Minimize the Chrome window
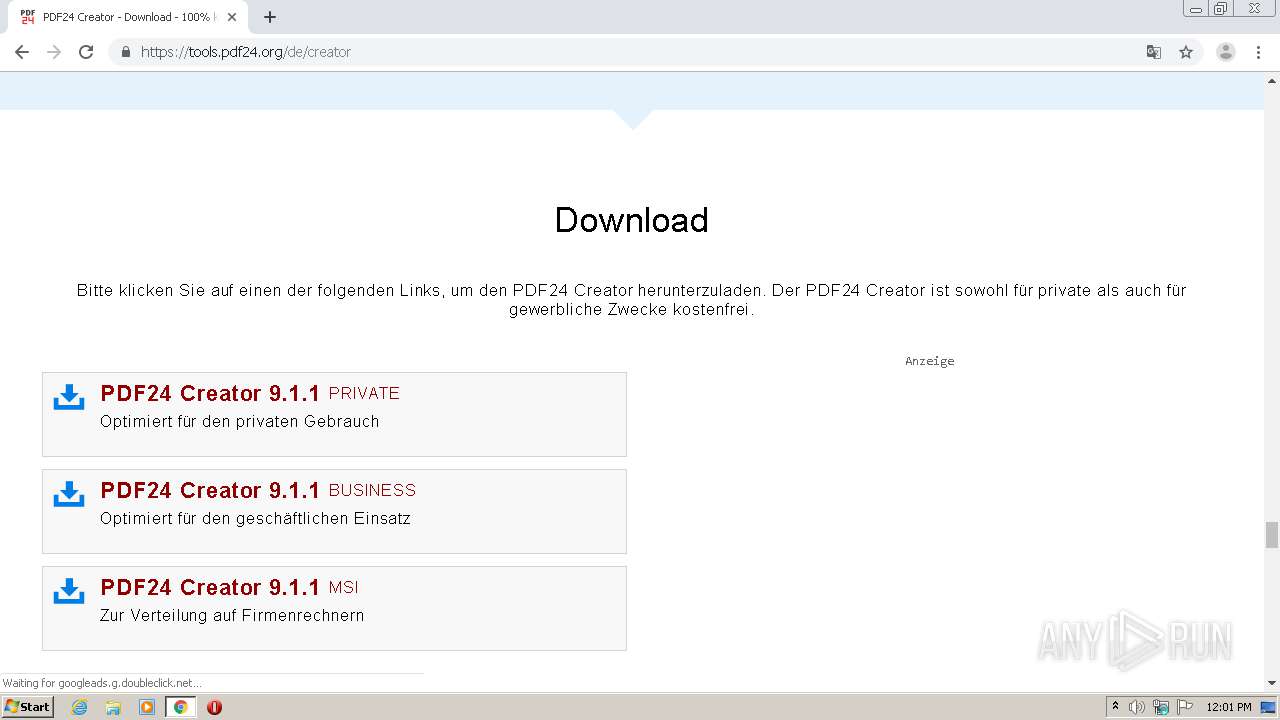The height and width of the screenshot is (720, 1280). (x=1196, y=9)
